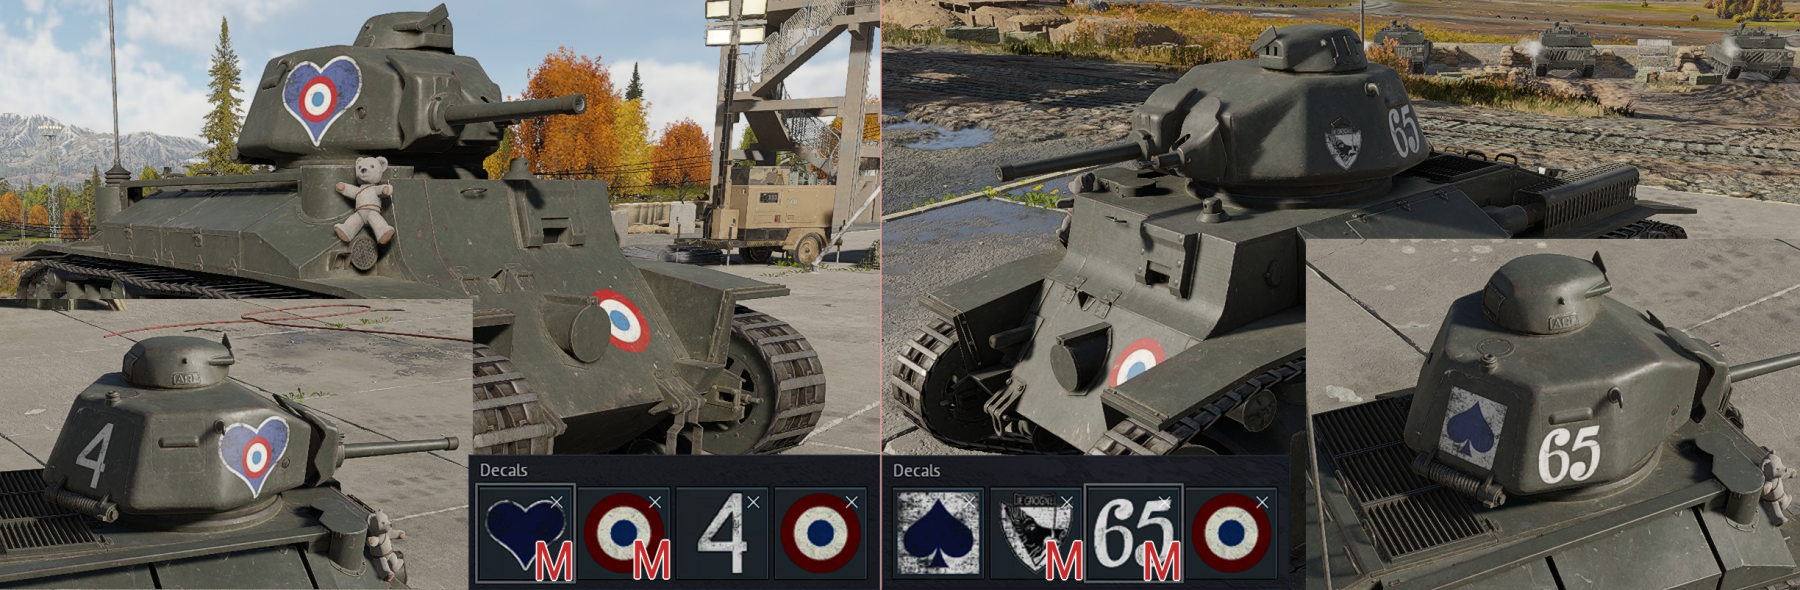This screenshot has width=1800, height=590.
Task: Remove the blue heart decal with its X
Action: [x=556, y=502]
